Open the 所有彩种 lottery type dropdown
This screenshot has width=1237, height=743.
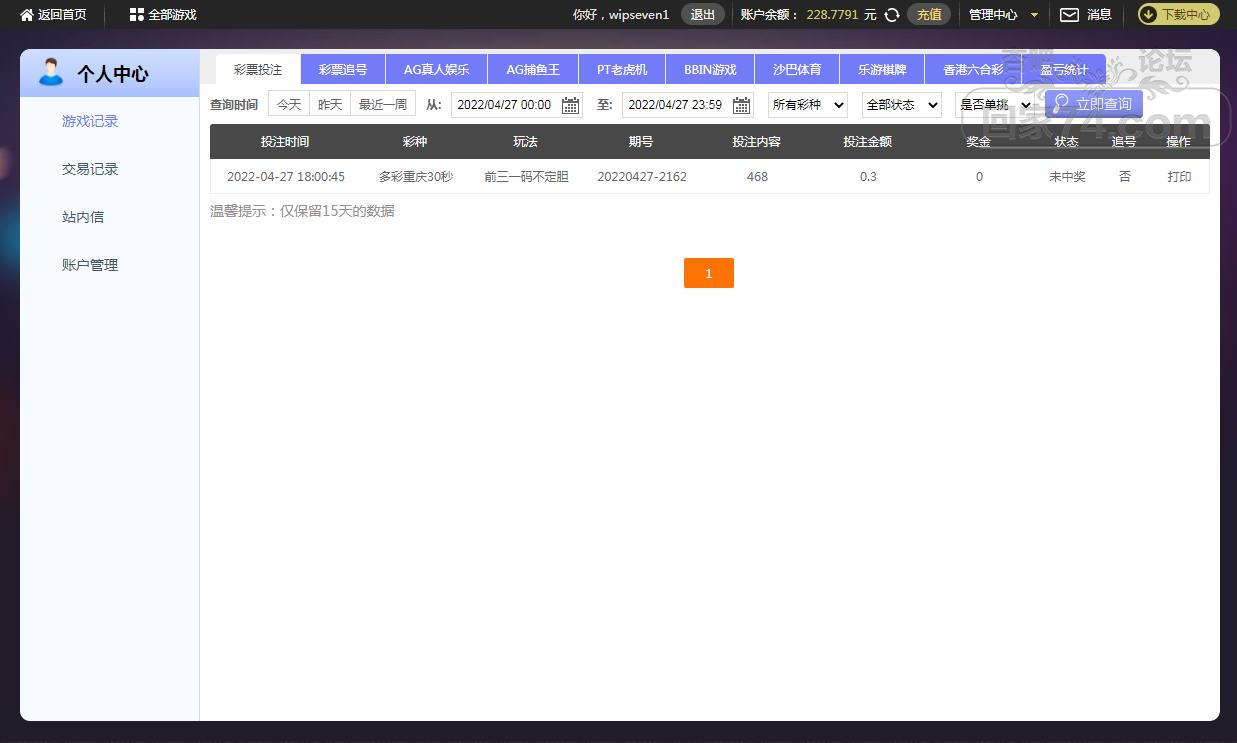point(808,105)
